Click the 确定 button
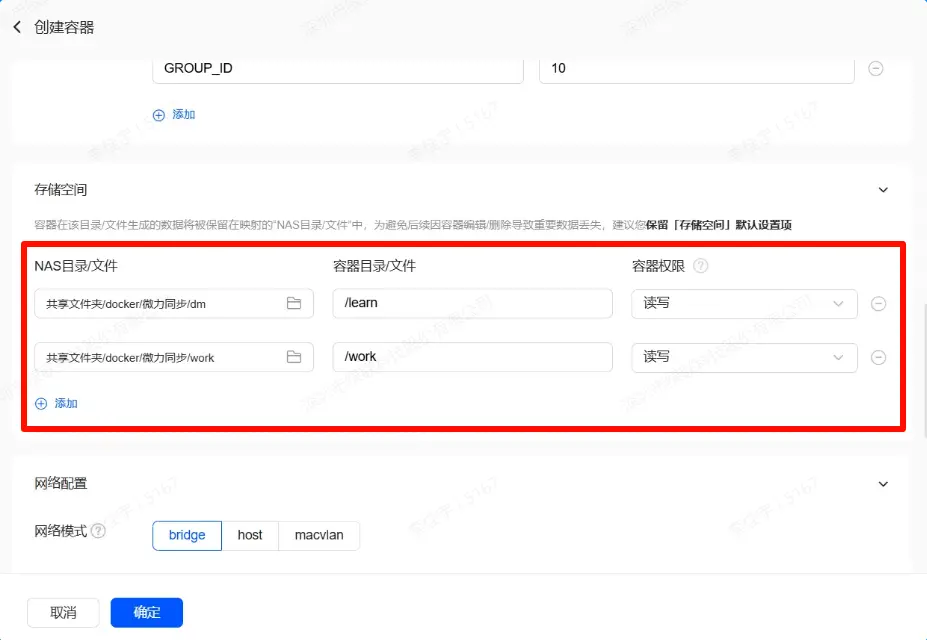The width and height of the screenshot is (927, 640). tap(146, 612)
